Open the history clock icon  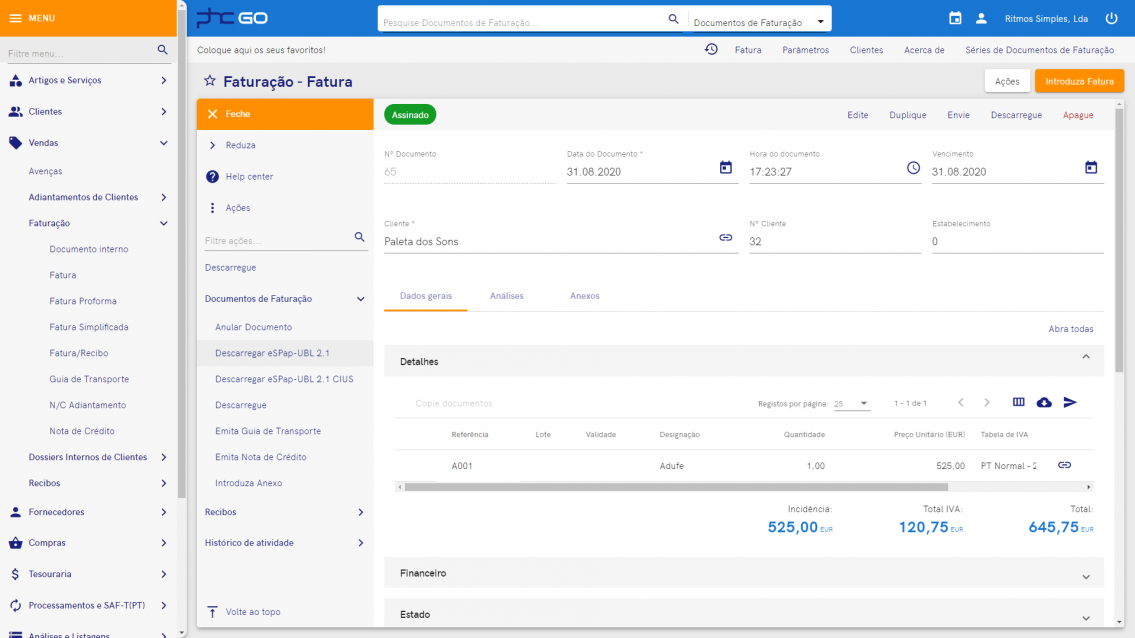(712, 49)
